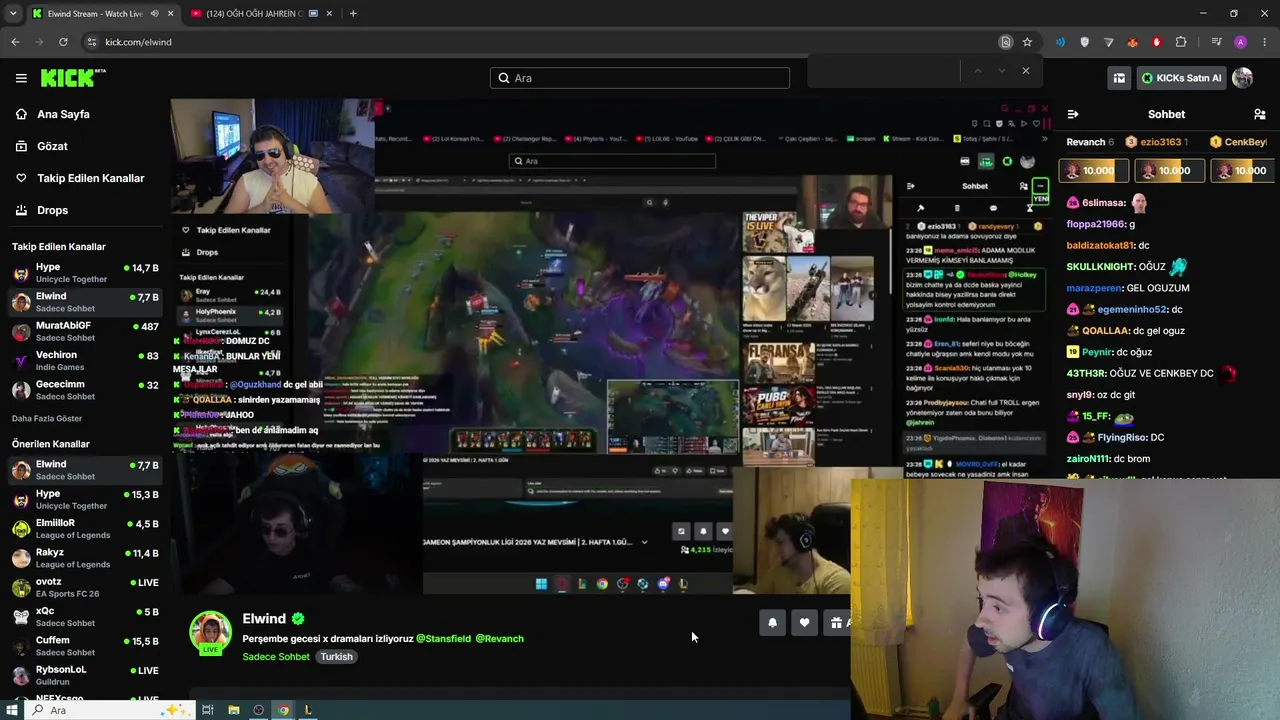Click the KICK logo
This screenshot has height=720, width=1280.
(x=73, y=78)
